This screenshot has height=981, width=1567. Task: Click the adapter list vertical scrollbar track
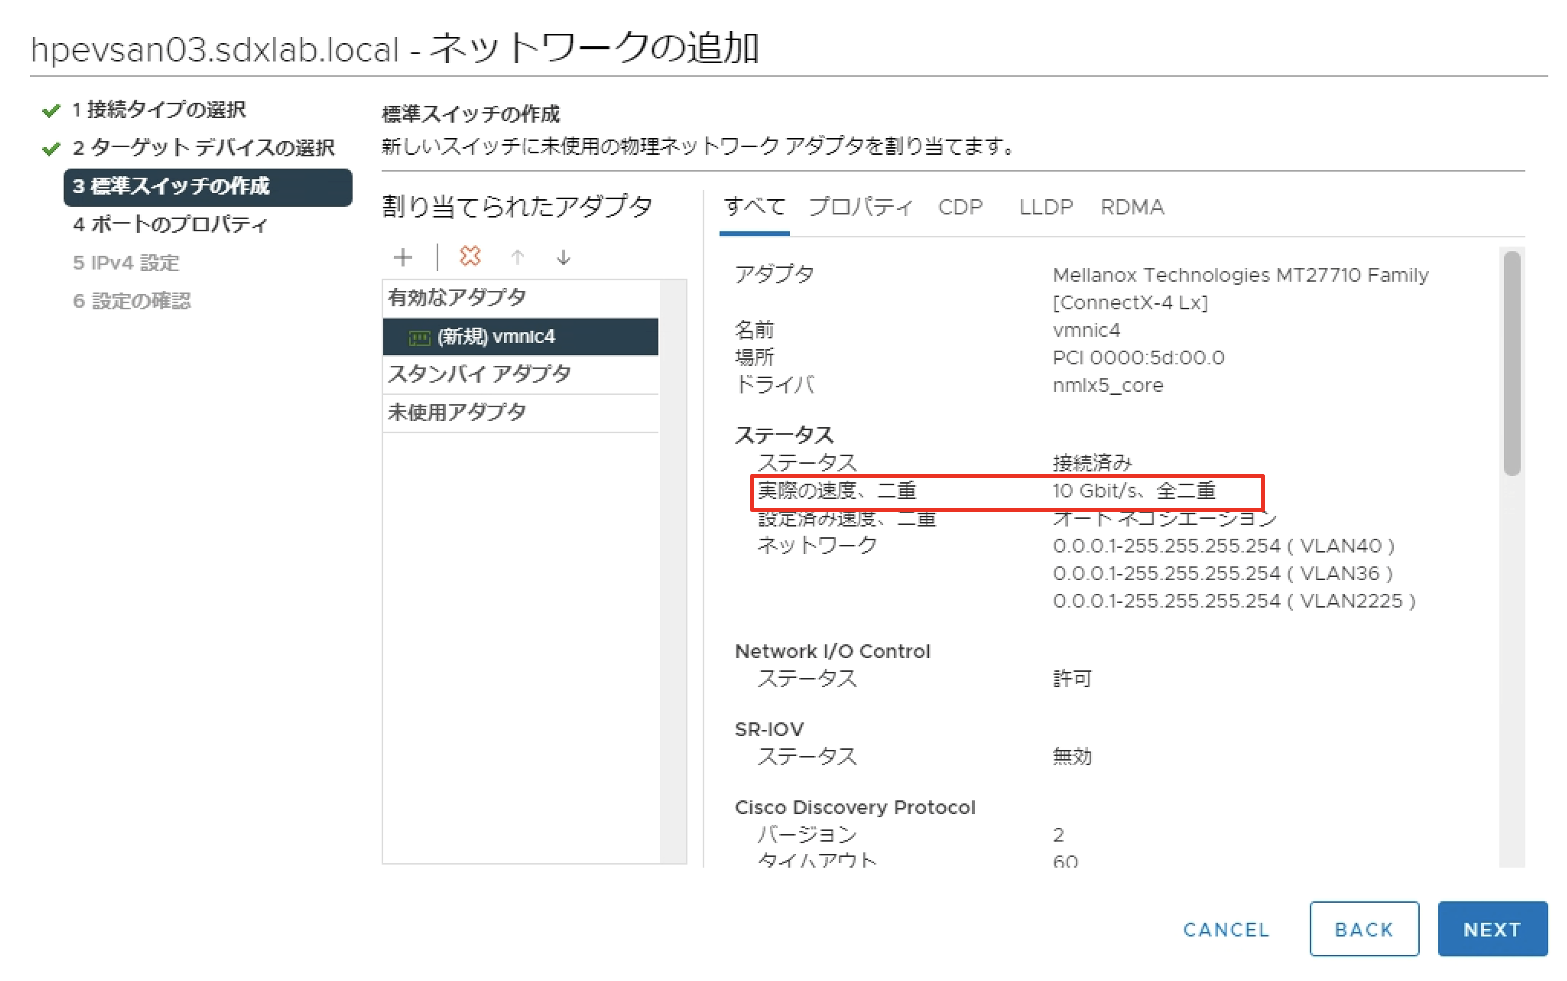674,570
